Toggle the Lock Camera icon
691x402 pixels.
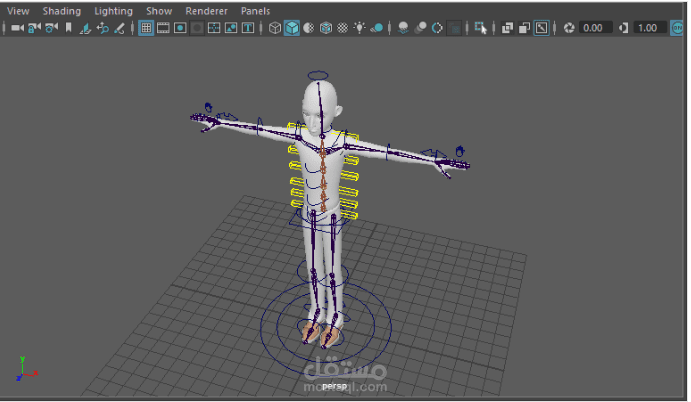click(34, 28)
